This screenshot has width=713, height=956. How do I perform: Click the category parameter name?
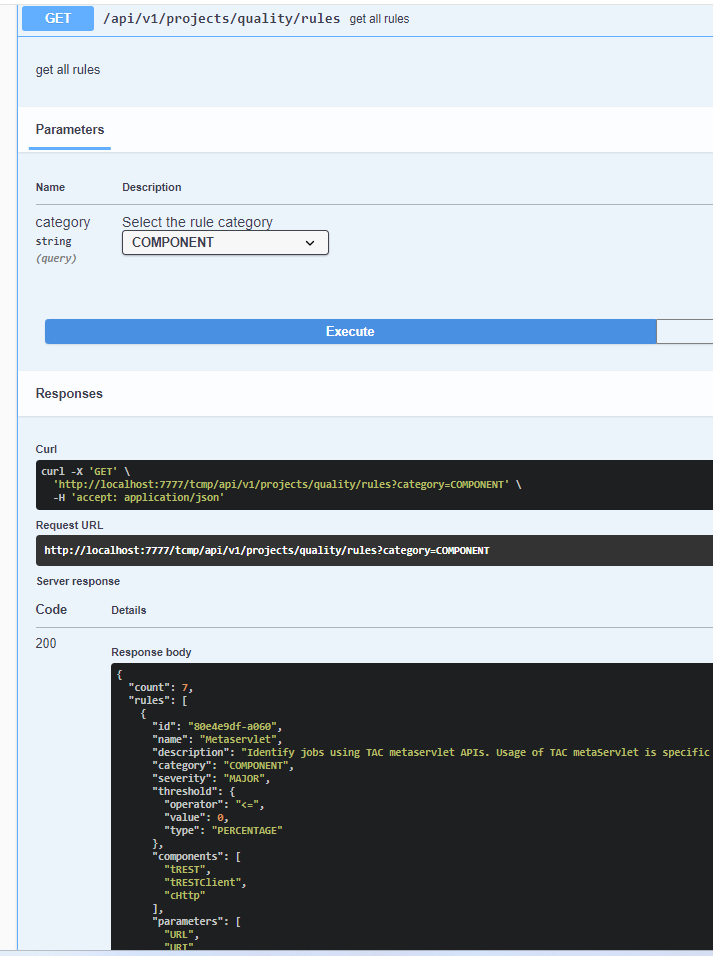[63, 221]
